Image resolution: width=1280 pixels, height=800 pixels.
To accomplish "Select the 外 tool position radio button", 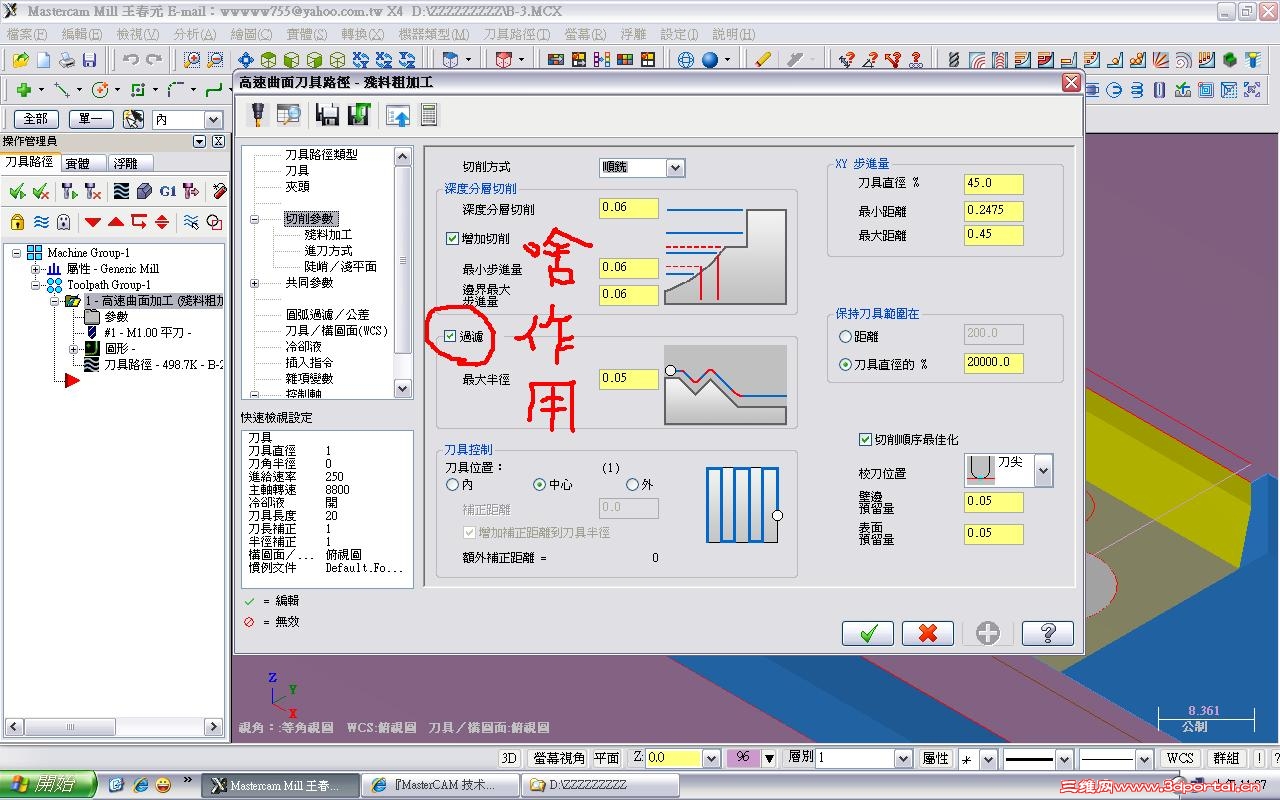I will (x=632, y=485).
